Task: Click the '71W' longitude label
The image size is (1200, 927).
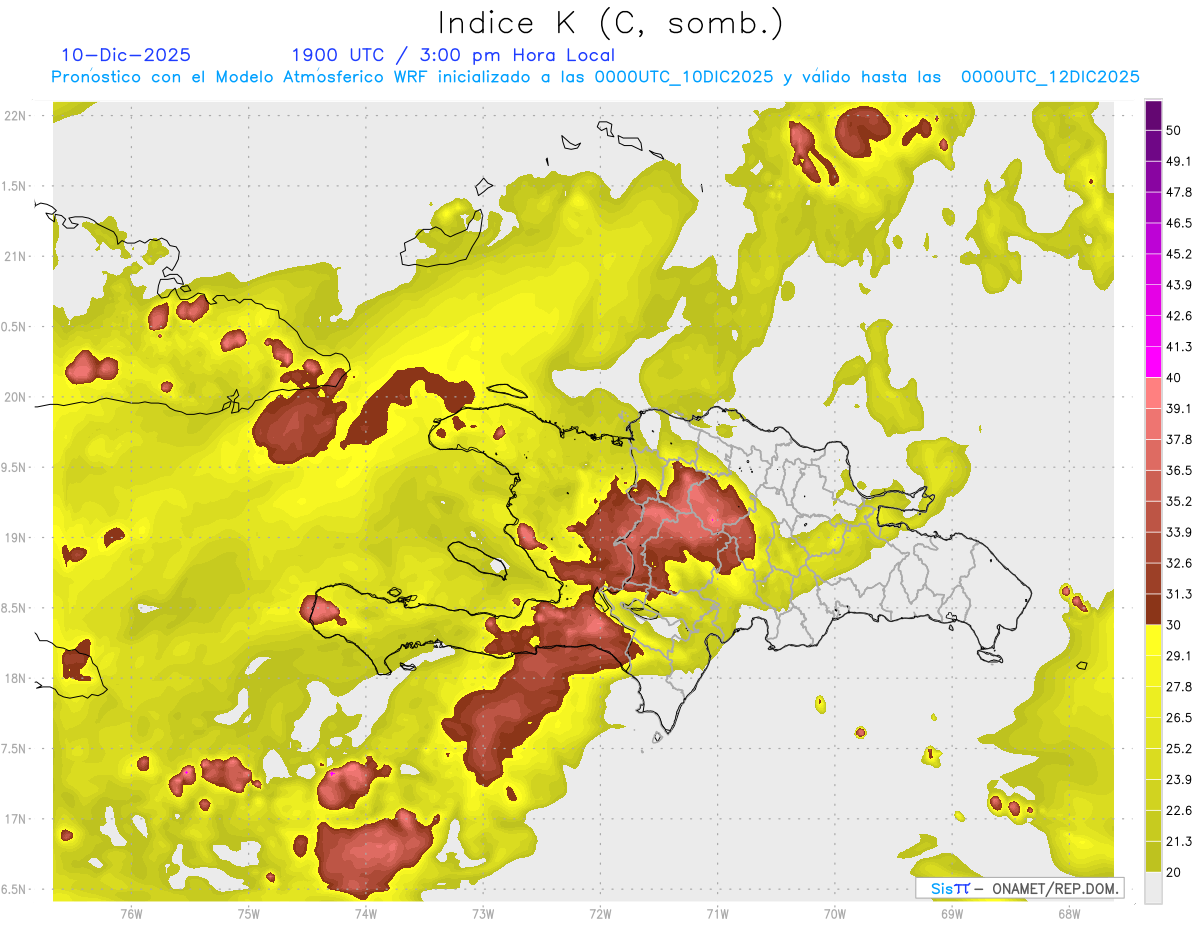Action: click(717, 913)
